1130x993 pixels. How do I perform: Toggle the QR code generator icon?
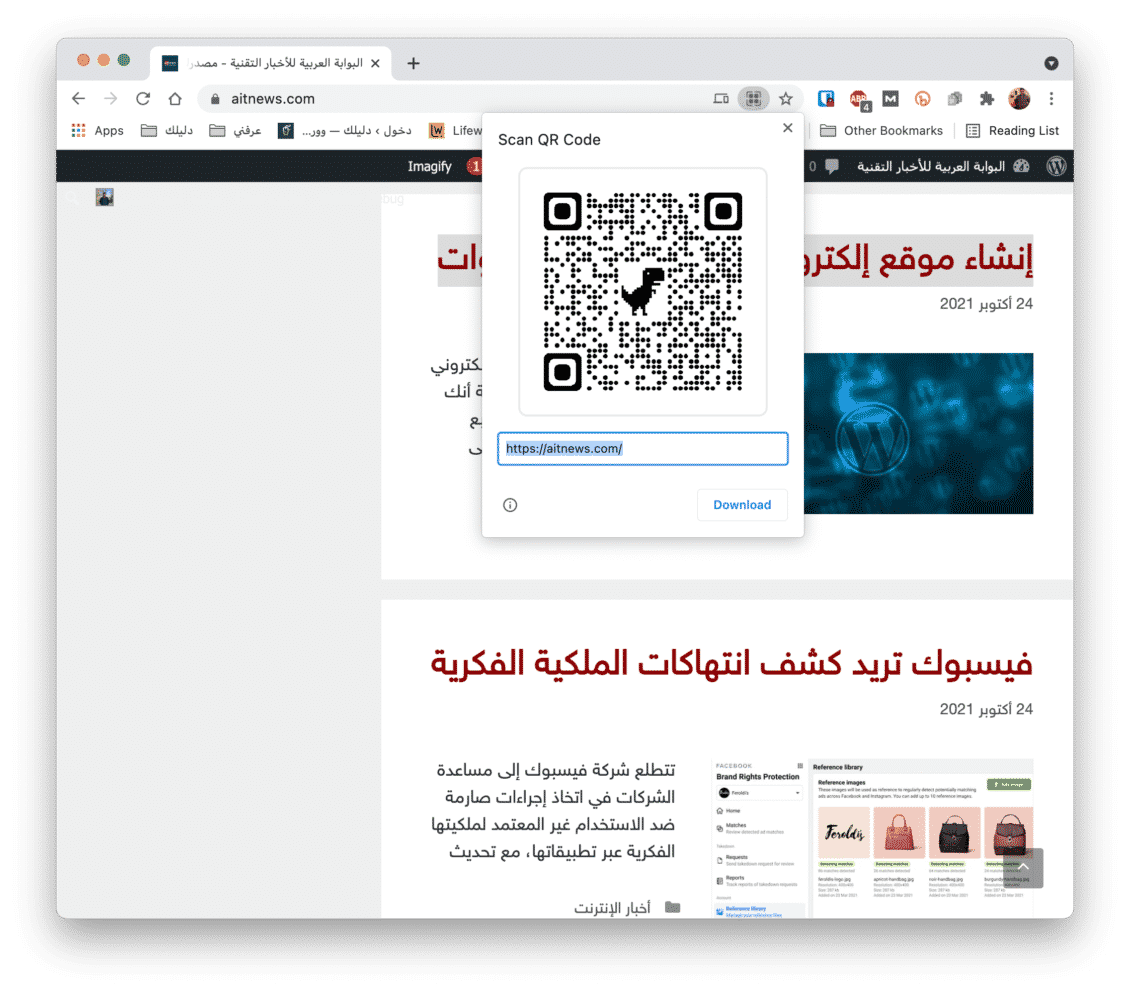click(753, 99)
